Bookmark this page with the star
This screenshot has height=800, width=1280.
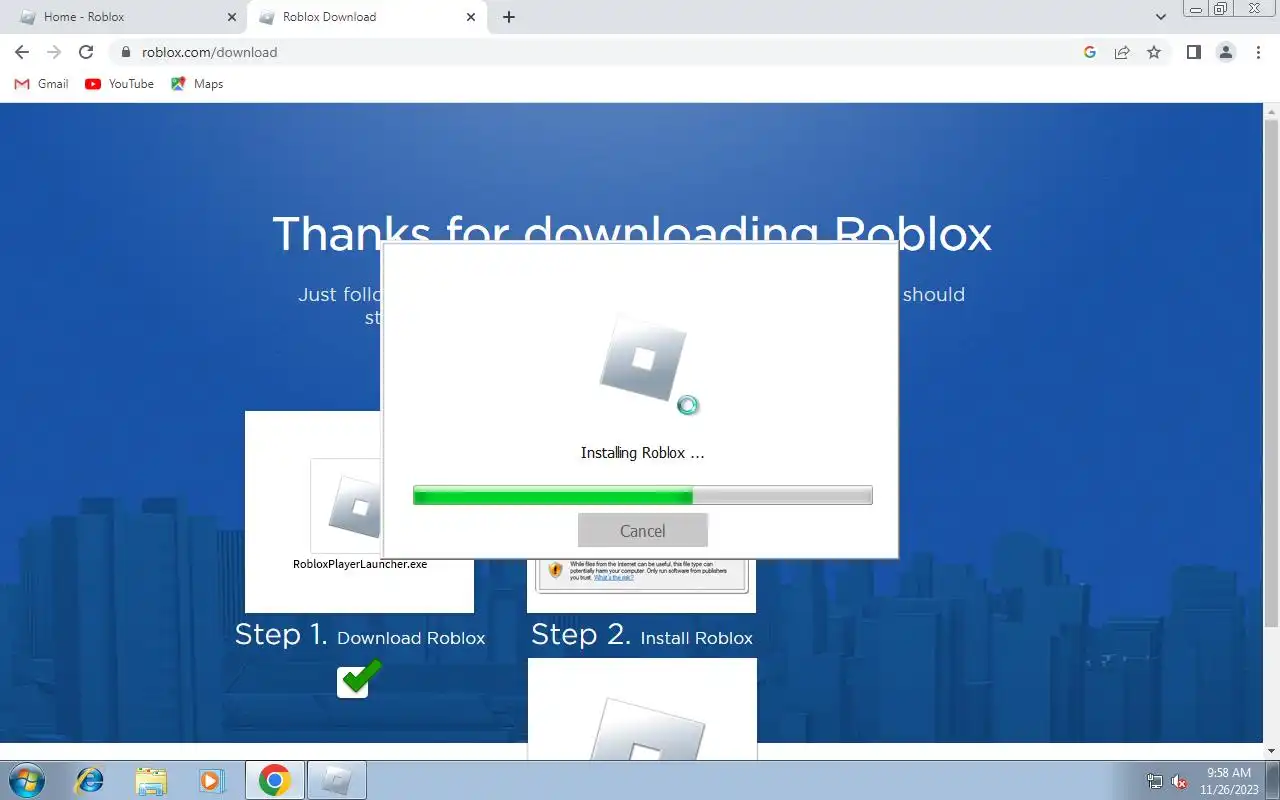[x=1154, y=52]
